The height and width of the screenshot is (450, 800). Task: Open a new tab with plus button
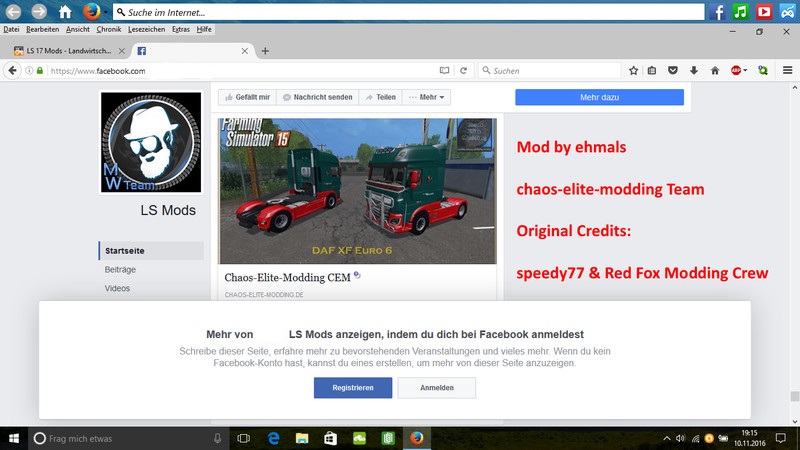[x=265, y=51]
